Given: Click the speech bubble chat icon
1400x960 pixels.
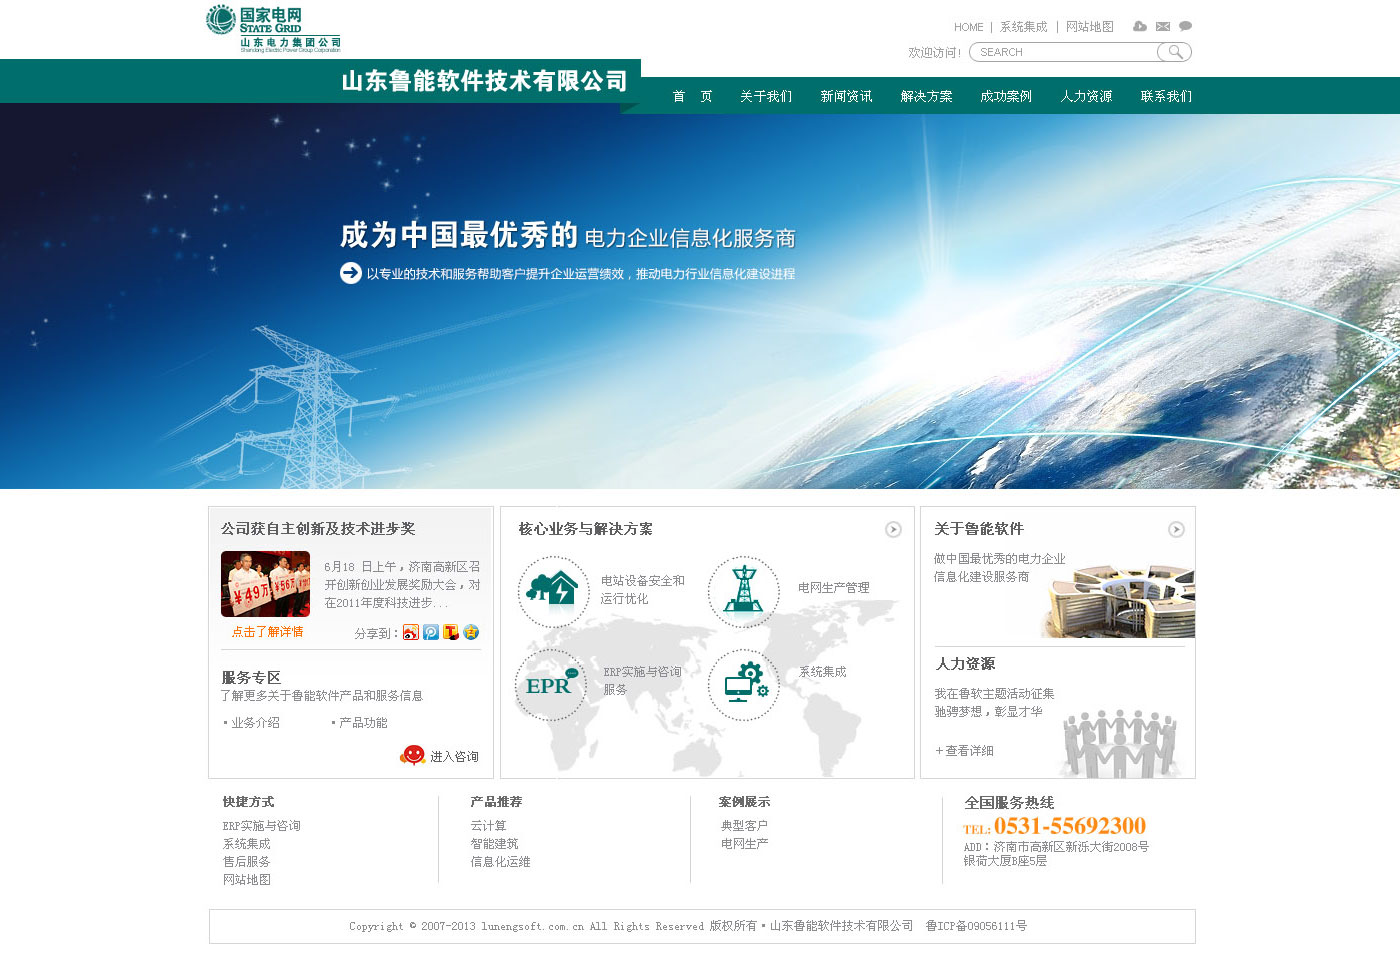Looking at the screenshot, I should [1185, 26].
